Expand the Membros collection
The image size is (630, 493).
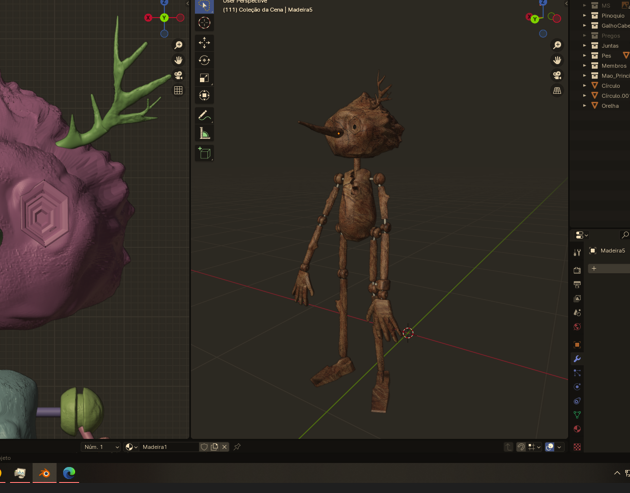coord(584,65)
